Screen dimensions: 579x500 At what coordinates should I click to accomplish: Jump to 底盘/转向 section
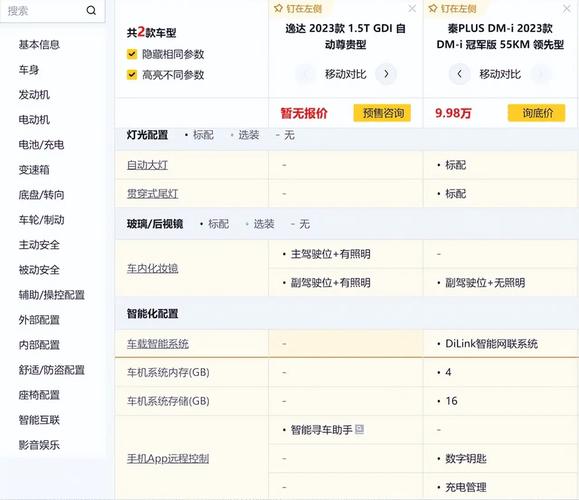(41, 195)
